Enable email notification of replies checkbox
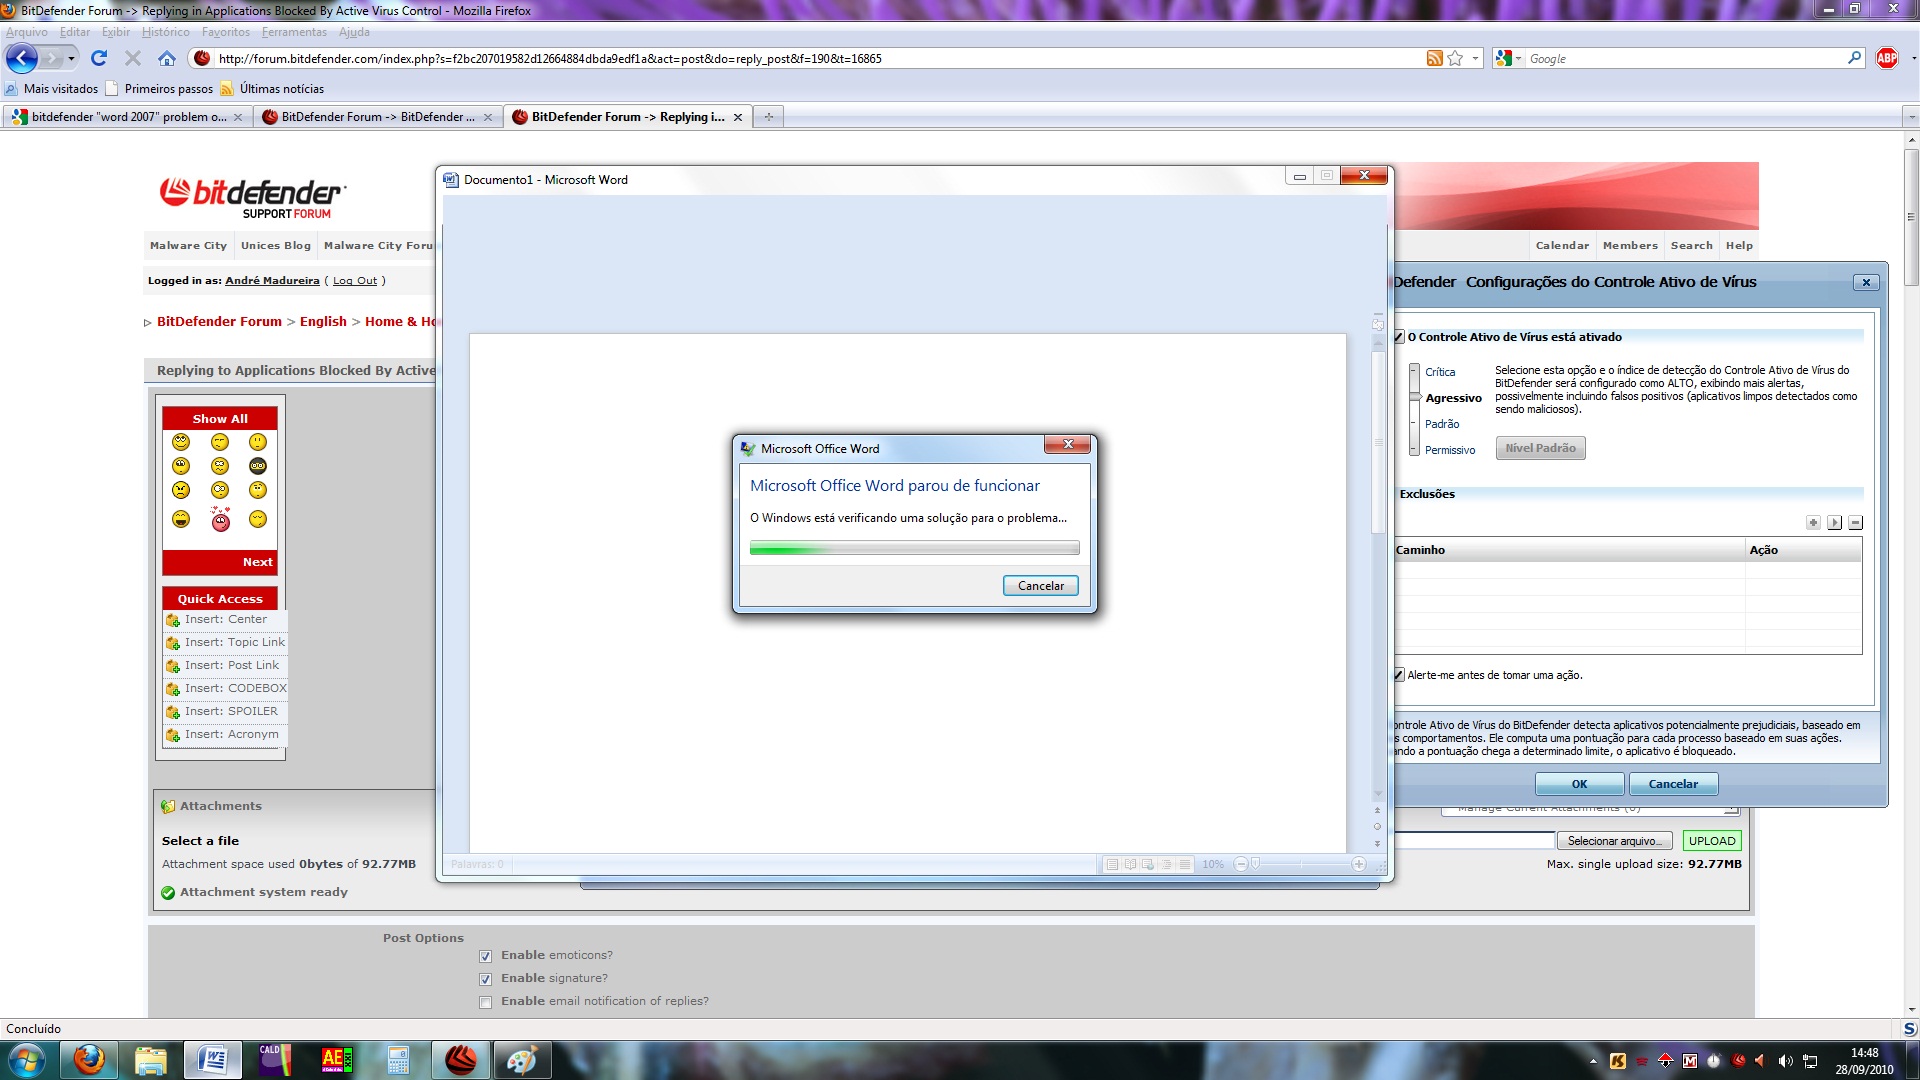The width and height of the screenshot is (1920, 1080). point(486,1002)
